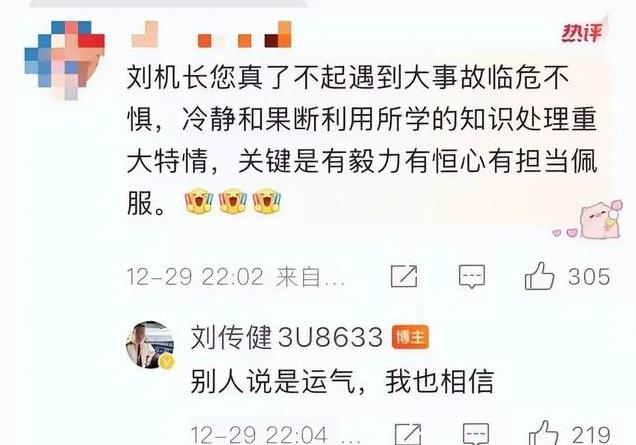Repost the top comment using the share icon
The image size is (636, 445).
404,276
